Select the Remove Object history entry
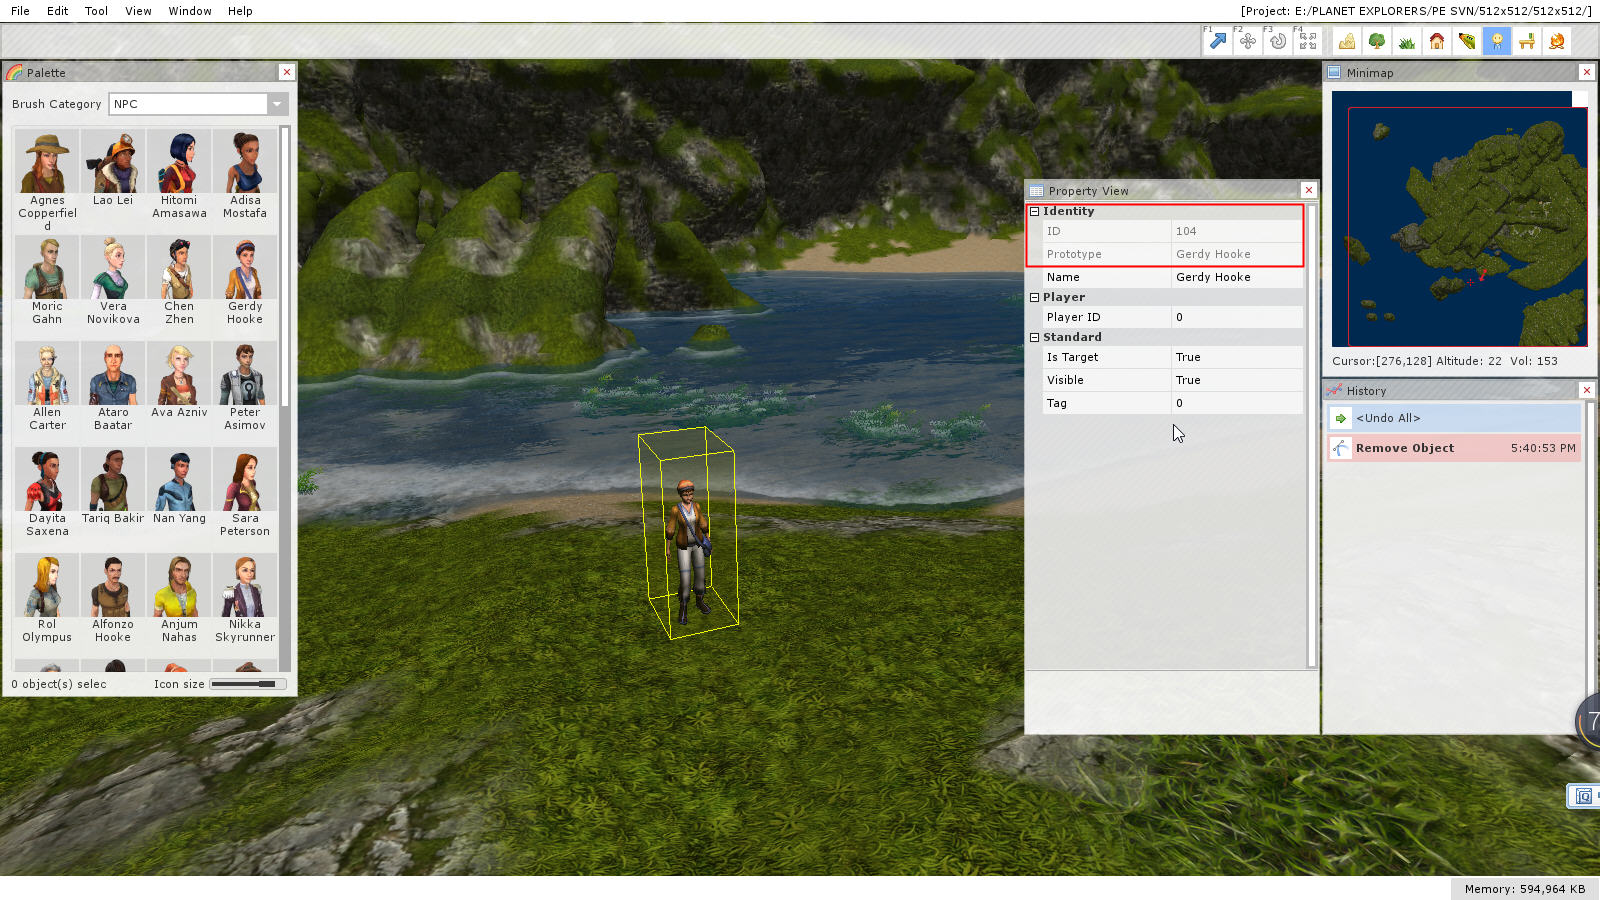 pyautogui.click(x=1454, y=448)
